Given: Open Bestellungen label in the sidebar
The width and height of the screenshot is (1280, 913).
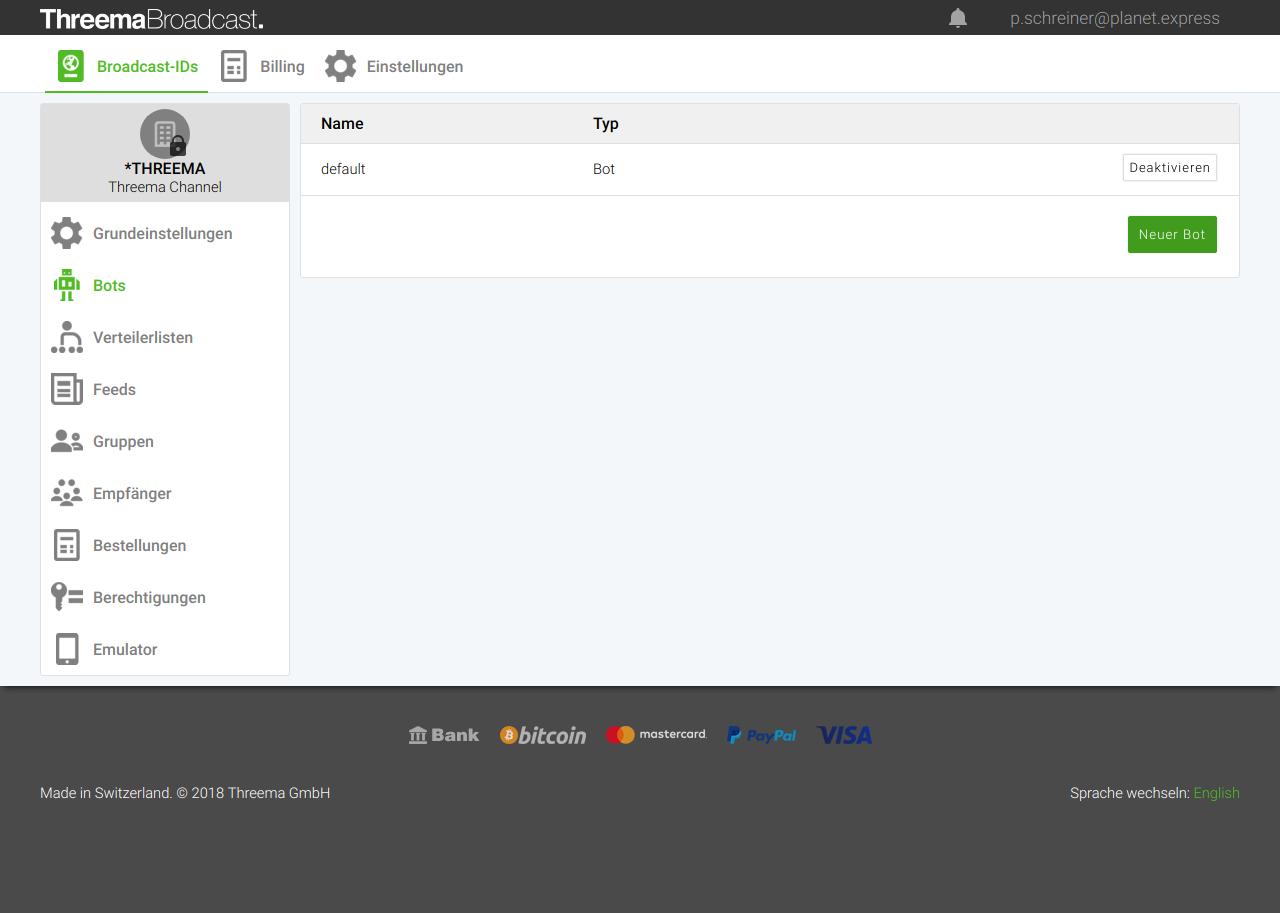Looking at the screenshot, I should tap(140, 545).
